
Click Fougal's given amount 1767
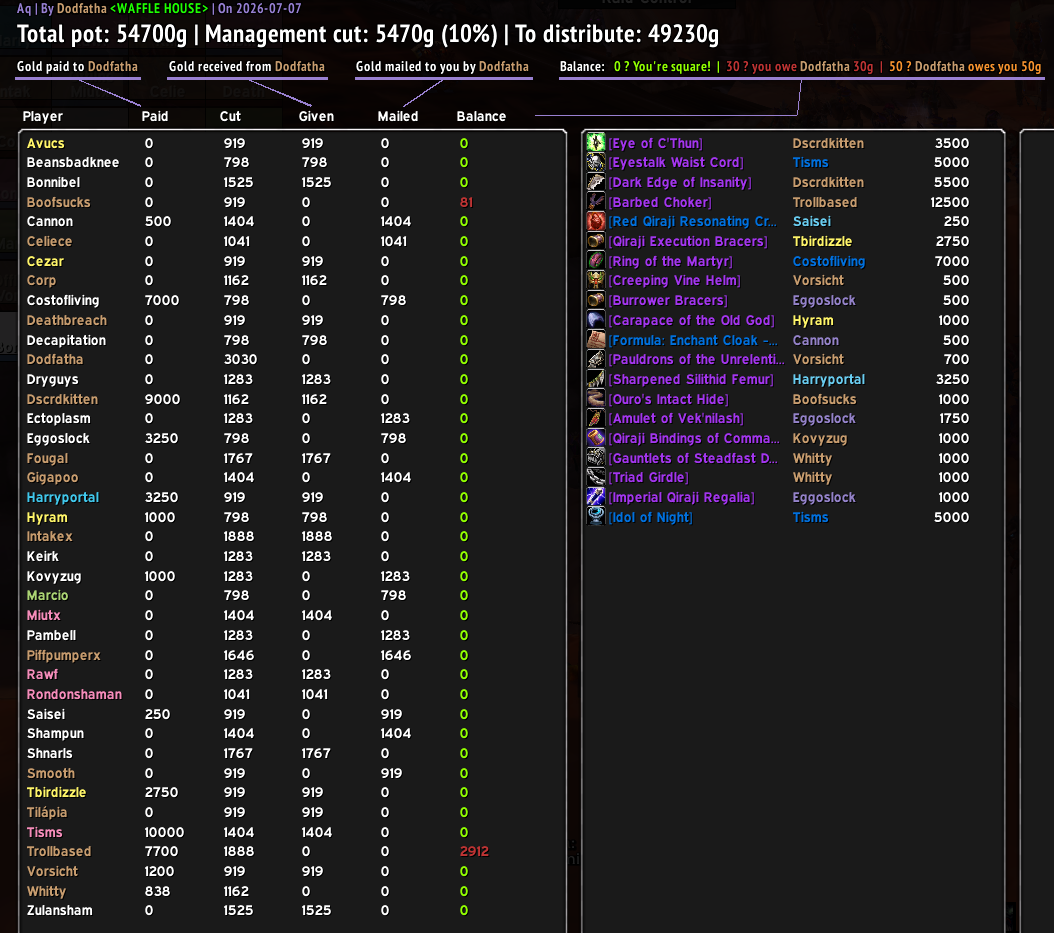[x=315, y=458]
